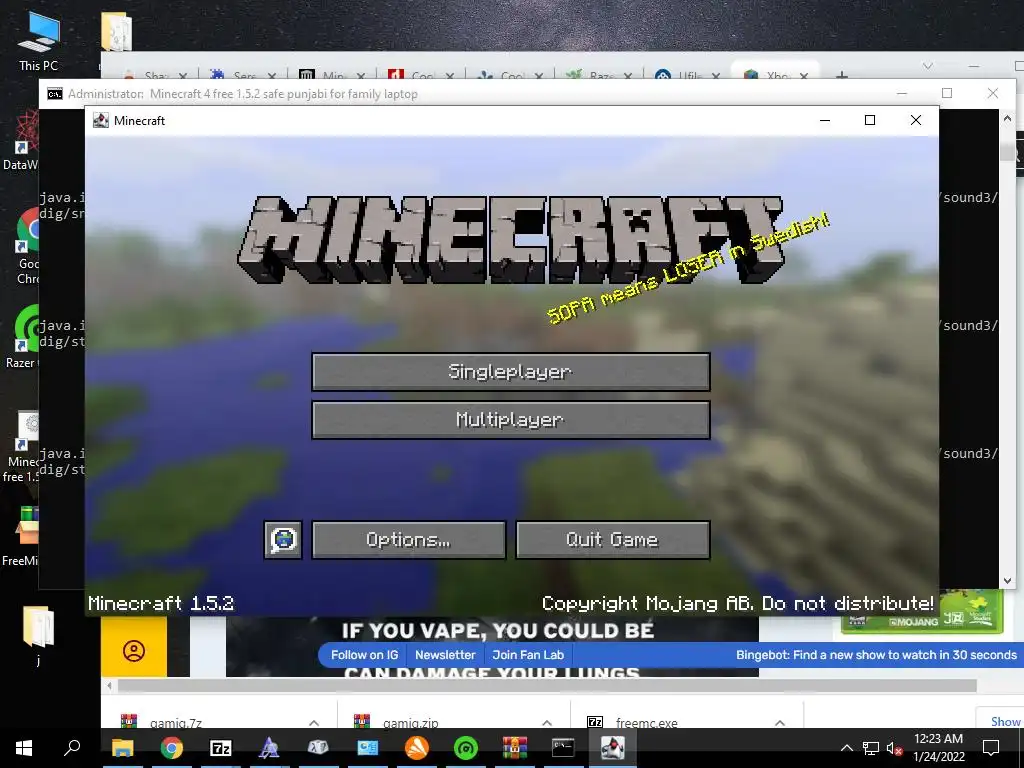Open the network status tray icon
Image resolution: width=1024 pixels, height=768 pixels.
tap(871, 748)
